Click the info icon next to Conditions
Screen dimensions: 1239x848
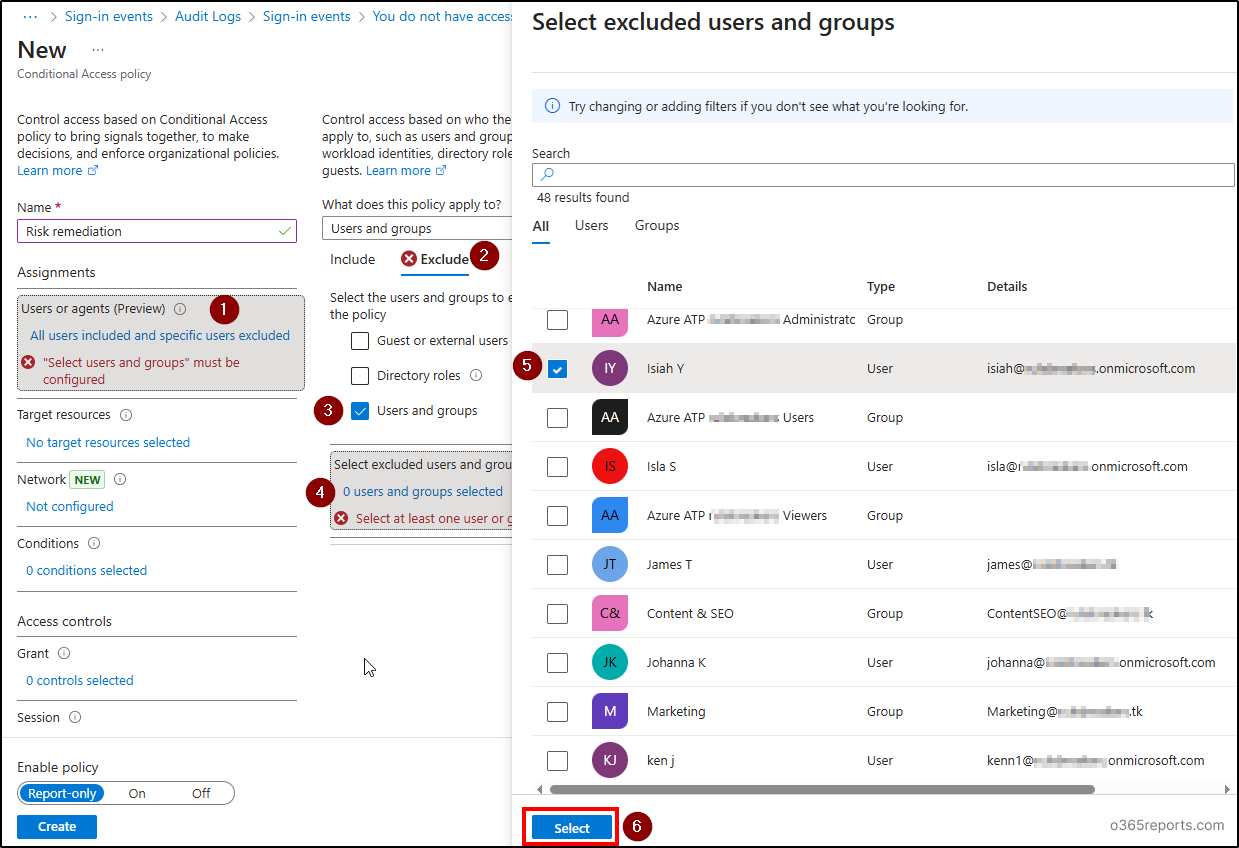tap(91, 543)
